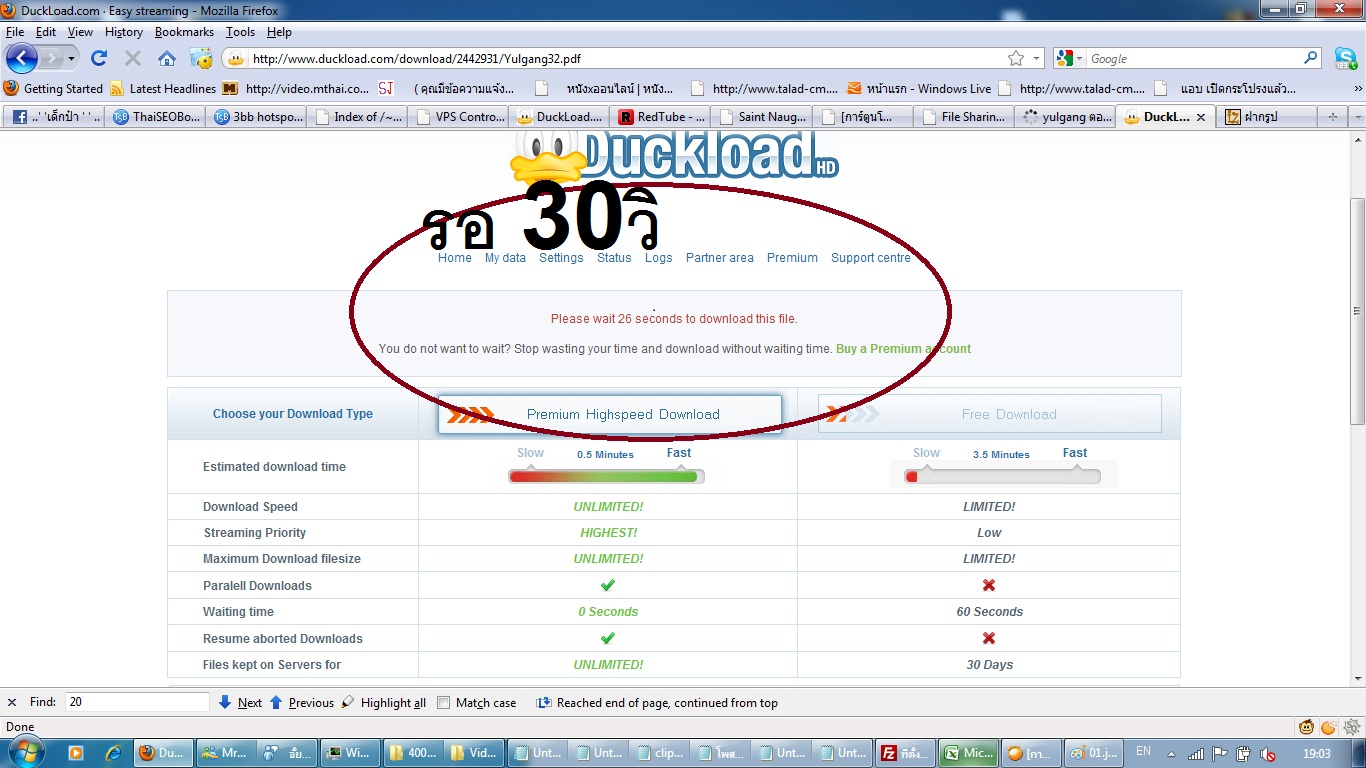Open the Edit menu
Screen dimensions: 1366x768
(46, 32)
